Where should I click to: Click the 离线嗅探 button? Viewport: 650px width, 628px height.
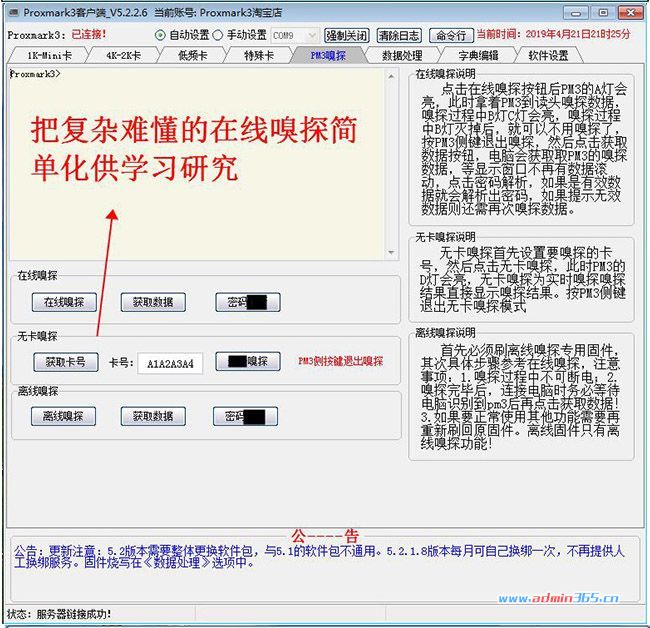tap(63, 416)
